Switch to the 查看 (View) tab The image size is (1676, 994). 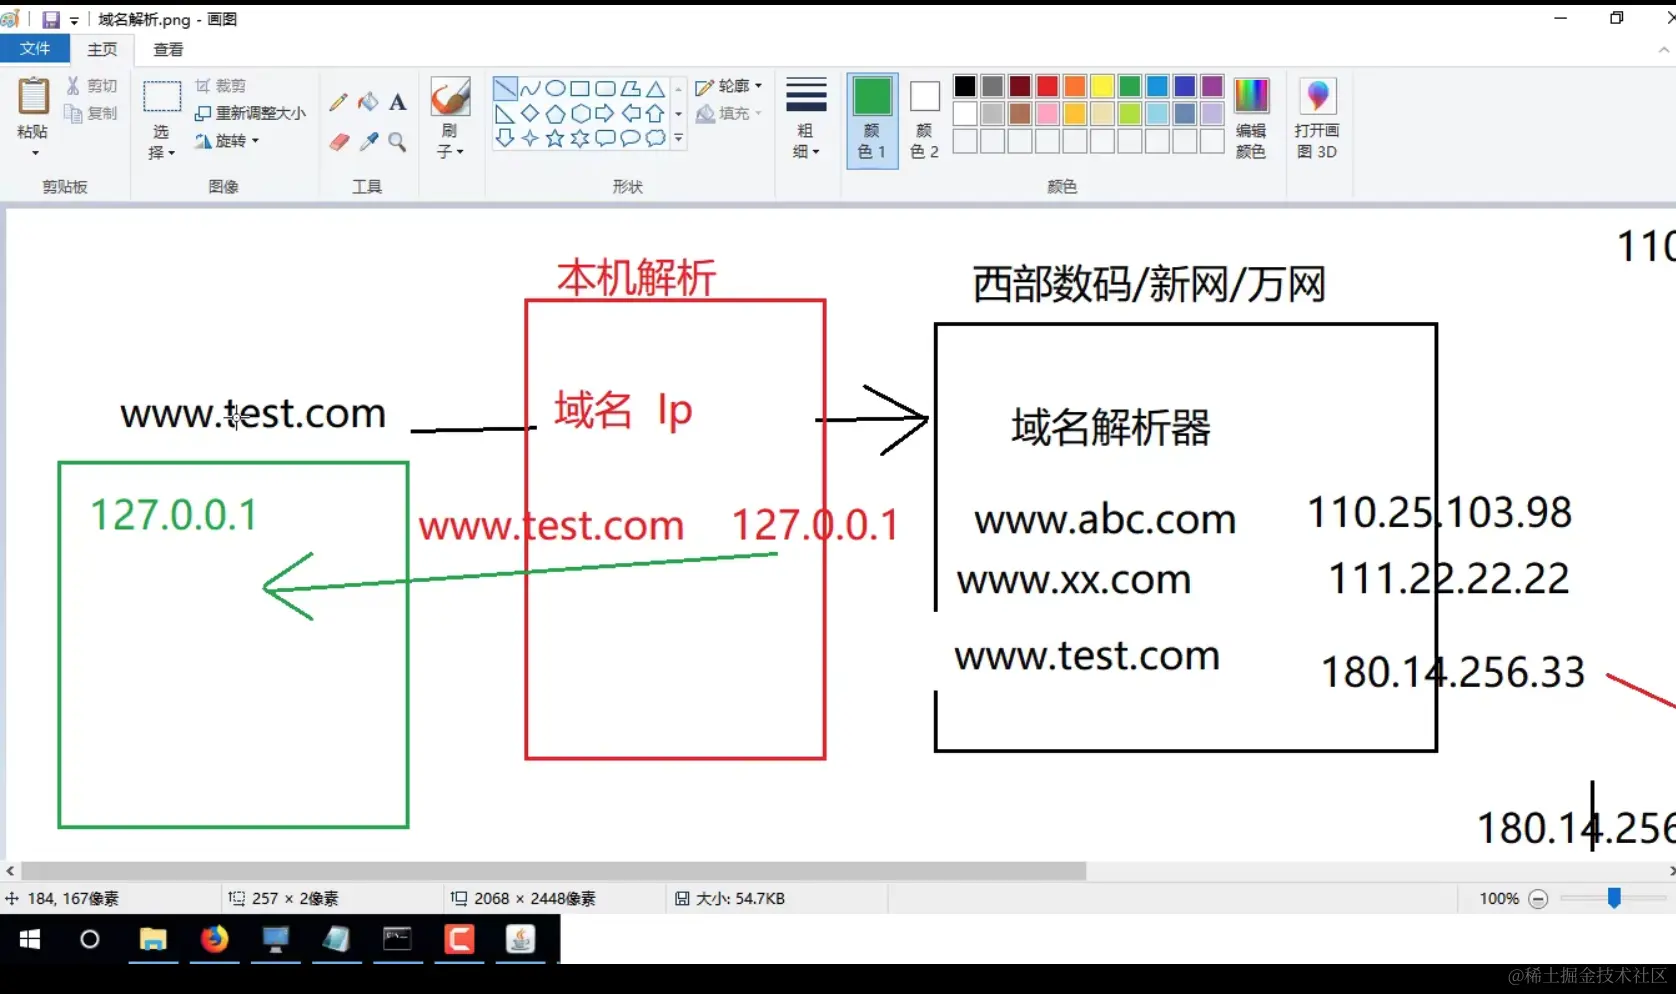pyautogui.click(x=167, y=49)
